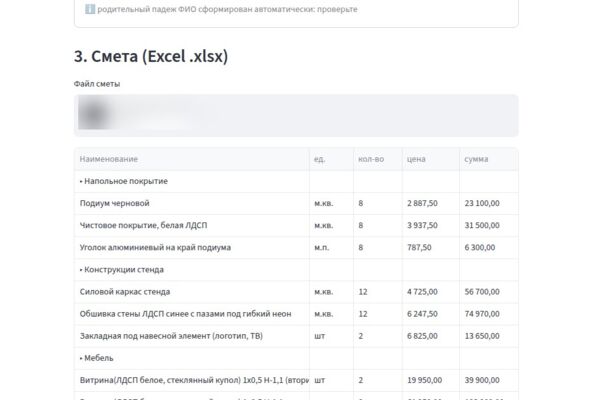Image resolution: width=600 pixels, height=400 pixels.
Task: Click the 3. Смета (Excel .xlsx) heading
Action: pos(151,56)
